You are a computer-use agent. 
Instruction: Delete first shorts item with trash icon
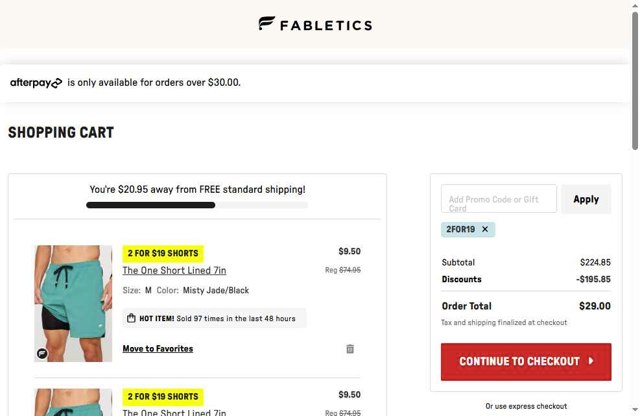350,349
